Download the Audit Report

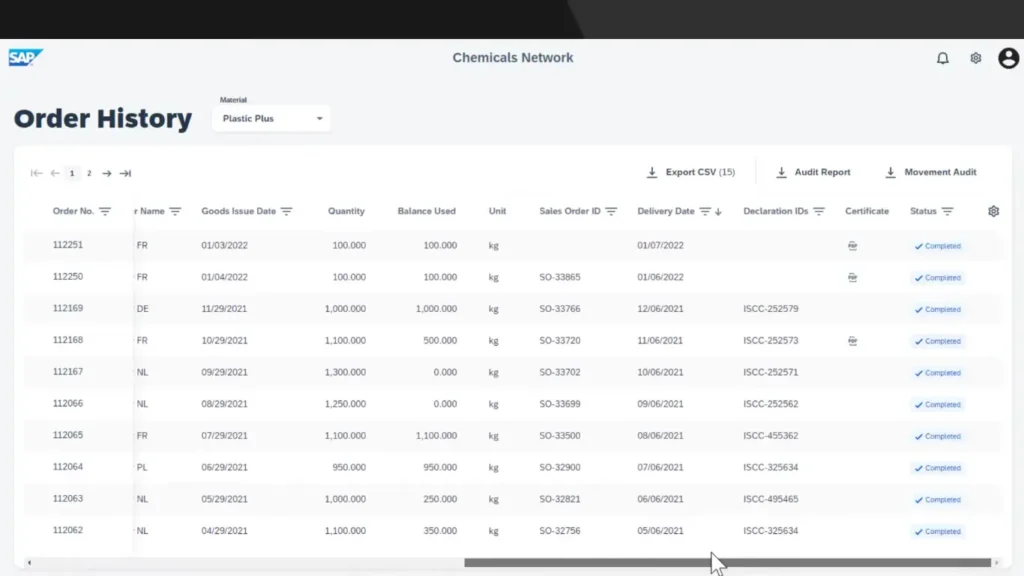point(813,172)
